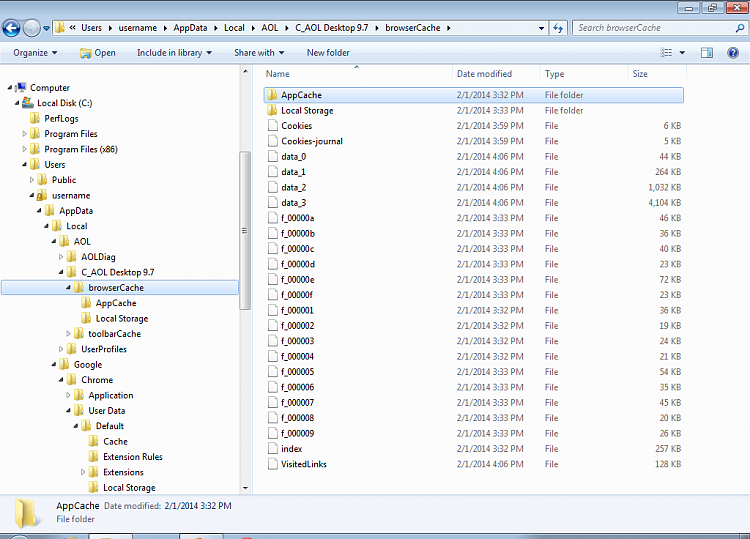Viewport: 750px width, 539px height.
Task: Open the Share with menu
Action: (x=259, y=53)
